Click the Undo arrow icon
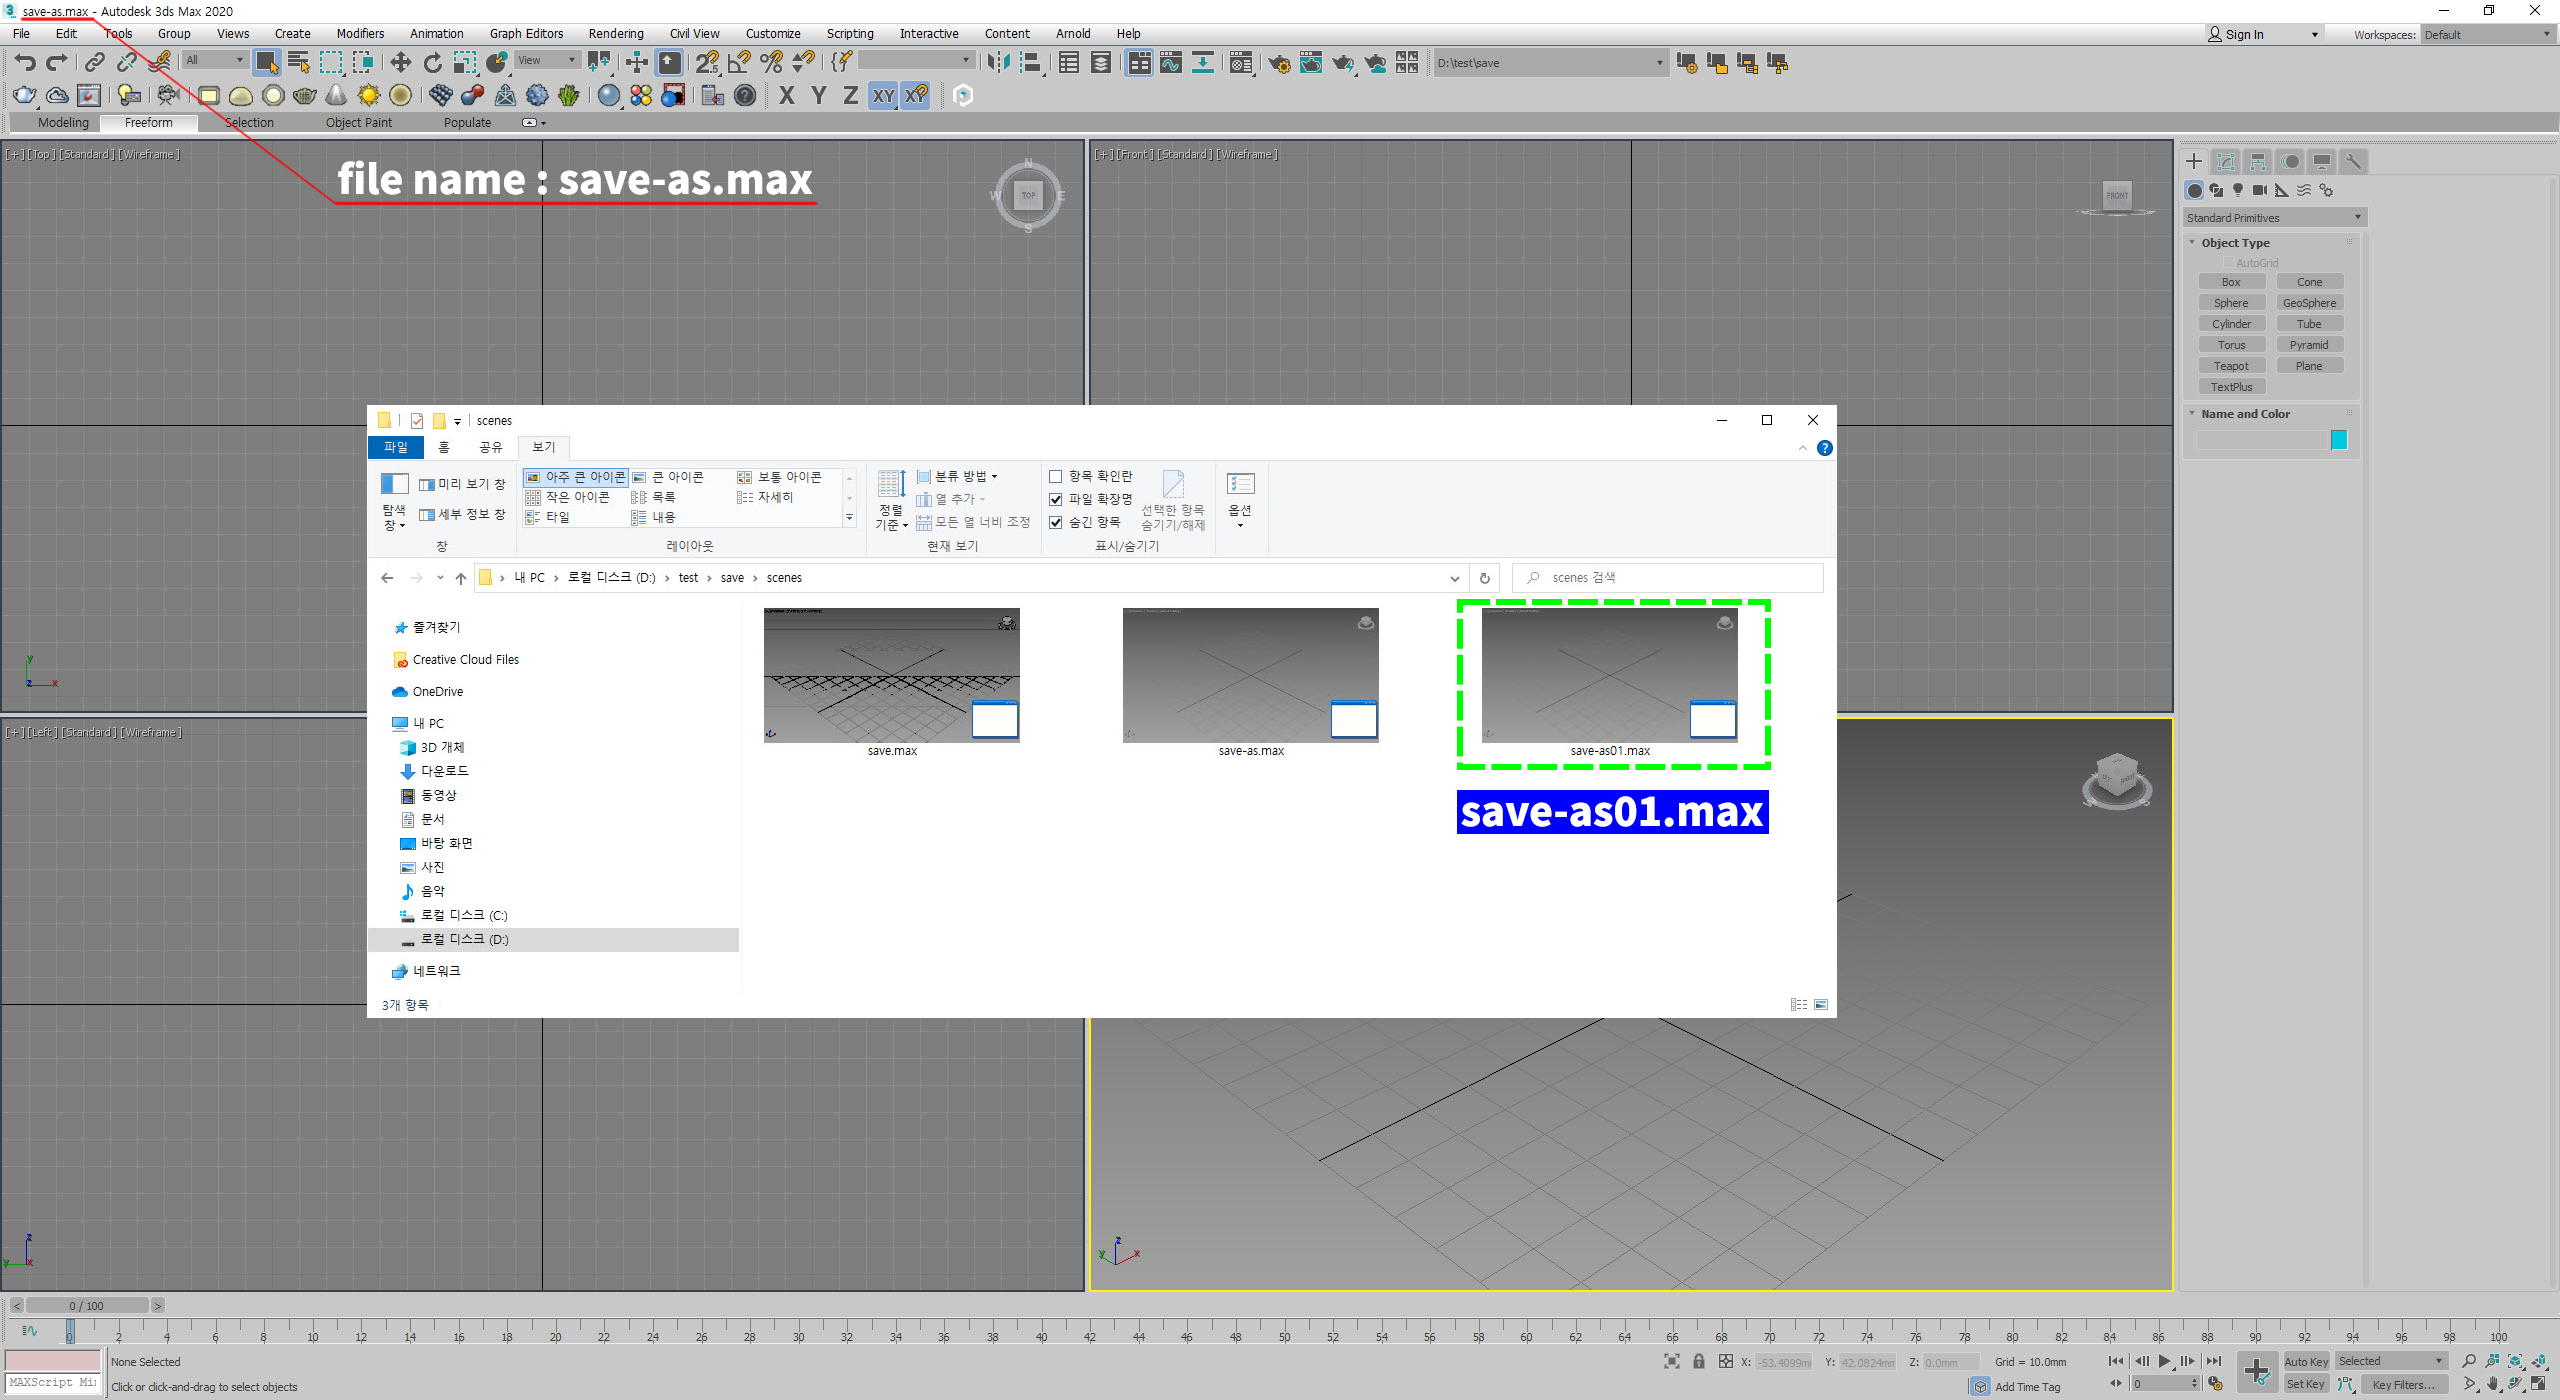 pyautogui.click(x=25, y=63)
